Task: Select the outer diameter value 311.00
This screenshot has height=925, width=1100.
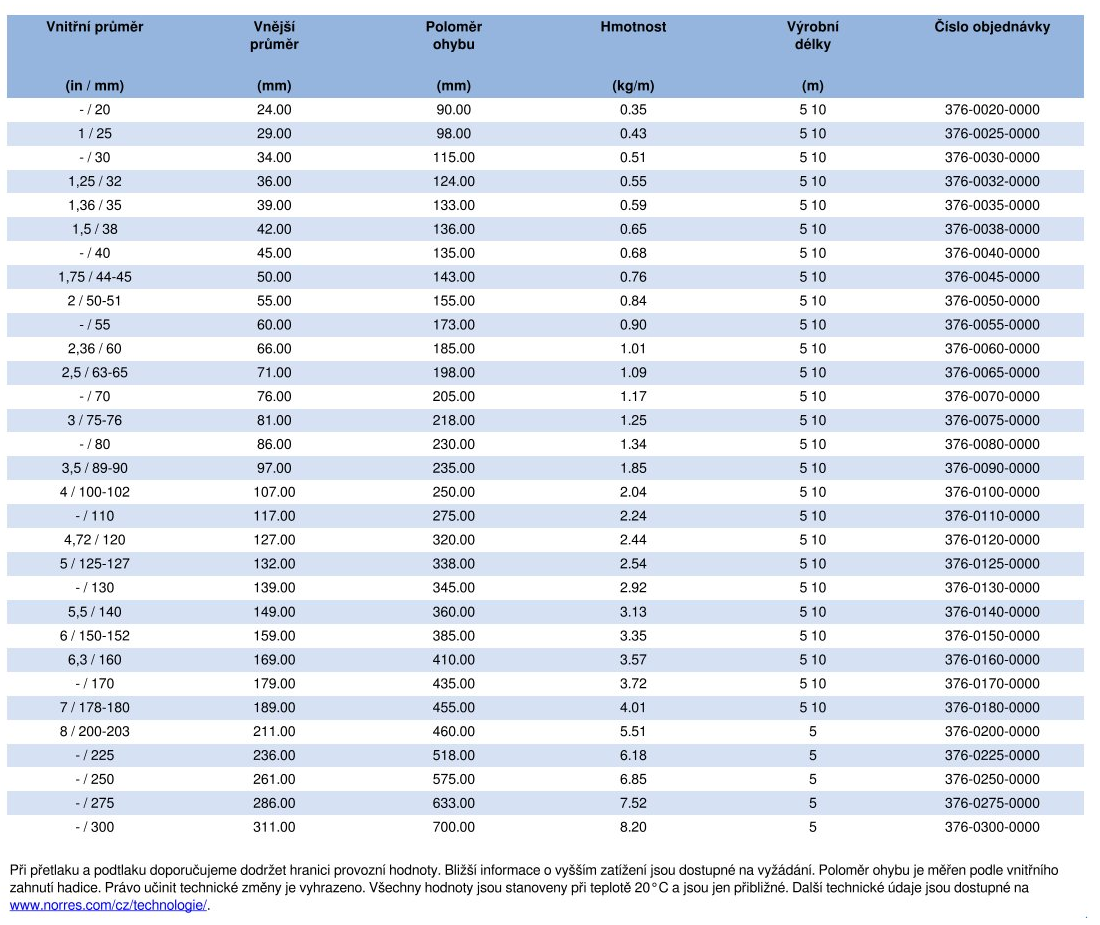Action: click(274, 827)
